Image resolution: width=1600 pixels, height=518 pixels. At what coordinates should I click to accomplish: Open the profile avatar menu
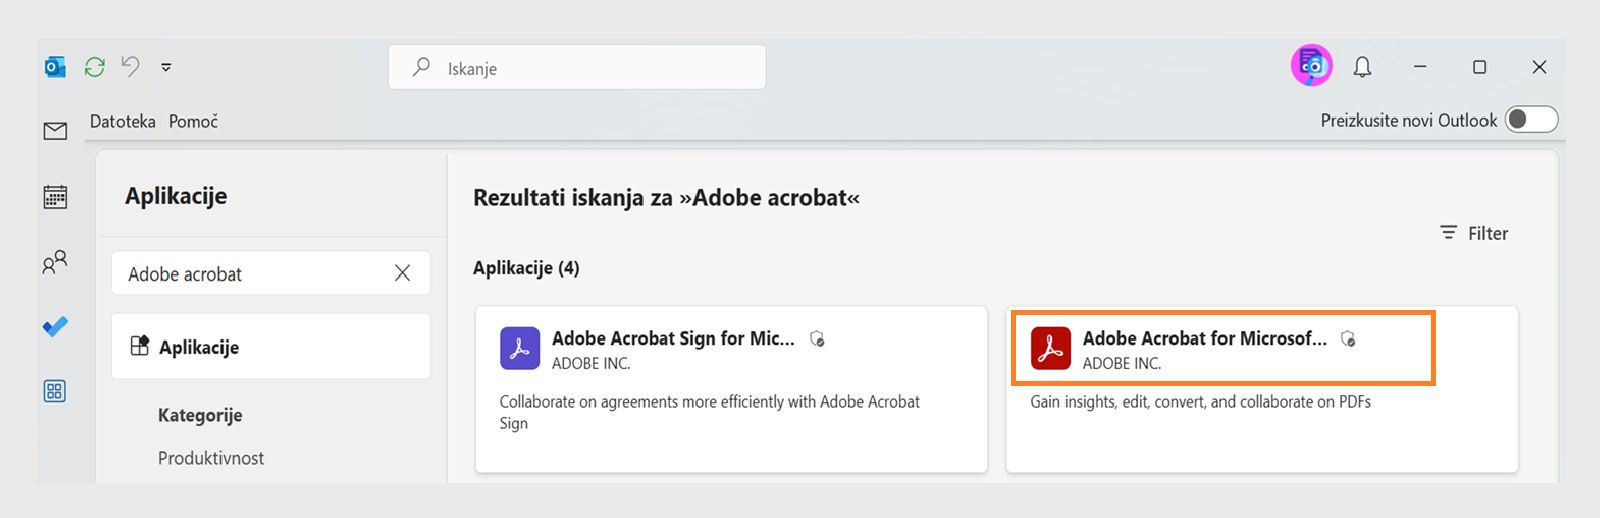[x=1311, y=66]
